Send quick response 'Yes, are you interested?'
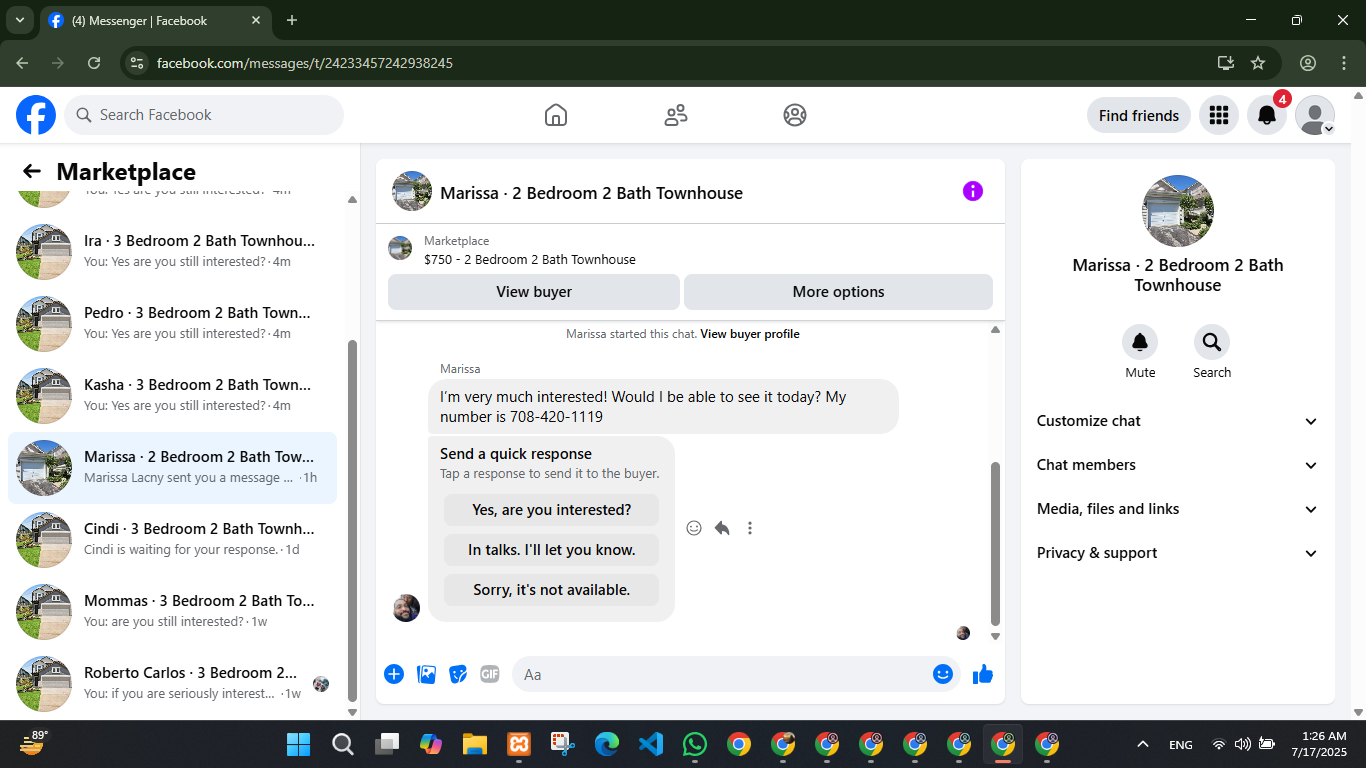The height and width of the screenshot is (768, 1366). pyautogui.click(x=552, y=510)
